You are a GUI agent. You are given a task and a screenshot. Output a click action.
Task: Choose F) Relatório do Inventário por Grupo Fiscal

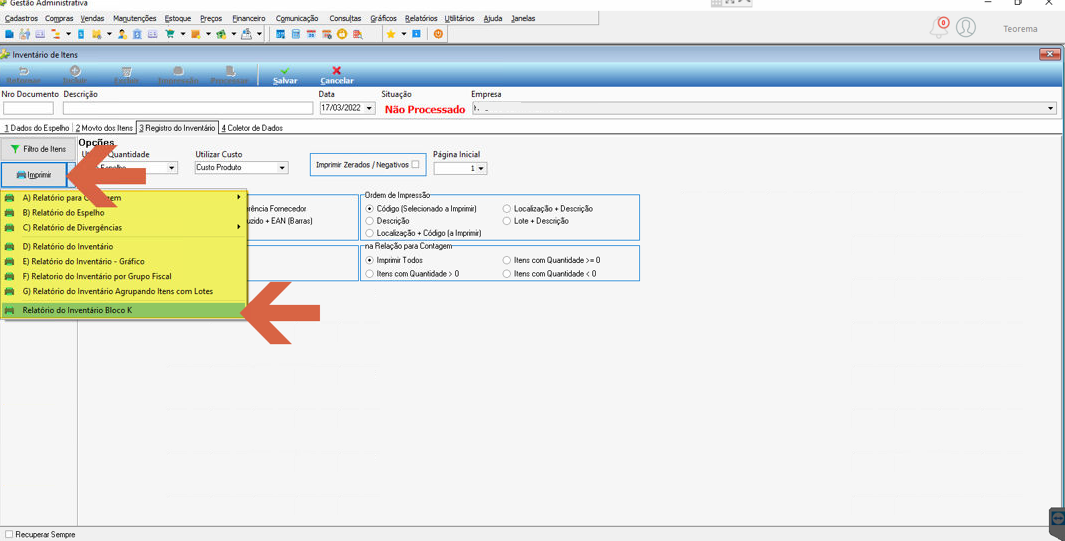point(123,276)
